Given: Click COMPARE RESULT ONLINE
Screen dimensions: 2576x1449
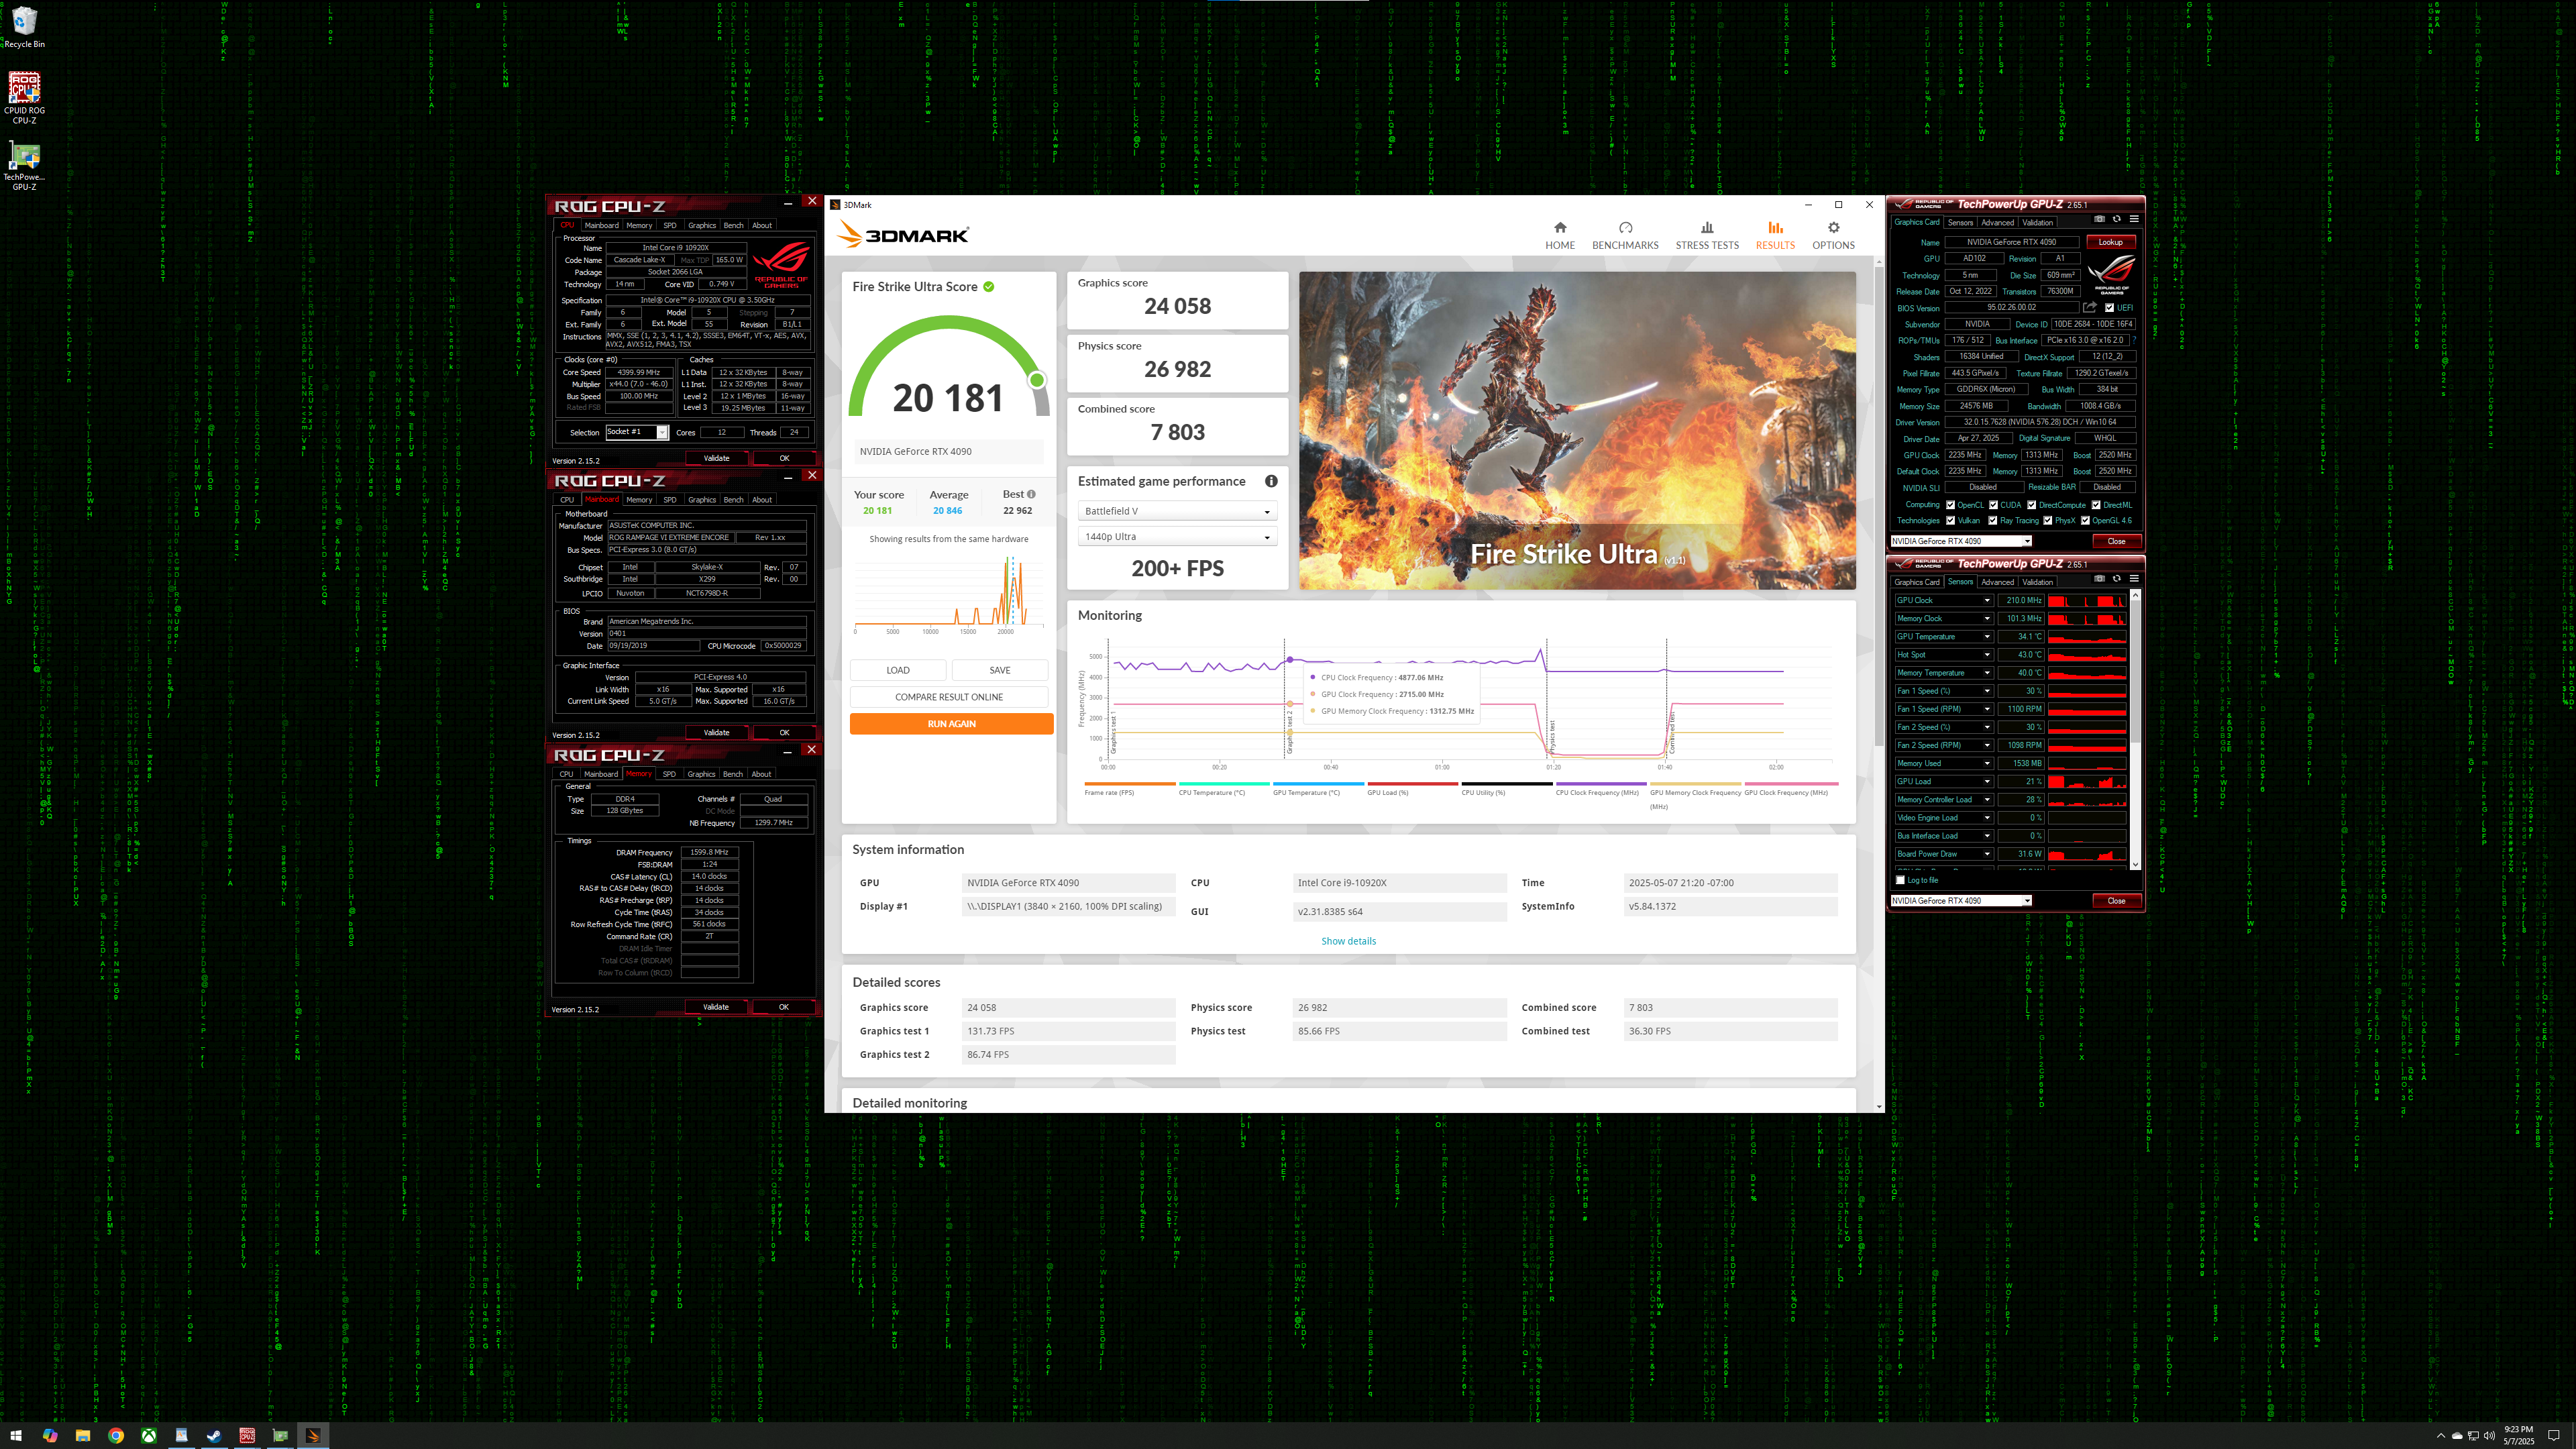Looking at the screenshot, I should click(949, 697).
